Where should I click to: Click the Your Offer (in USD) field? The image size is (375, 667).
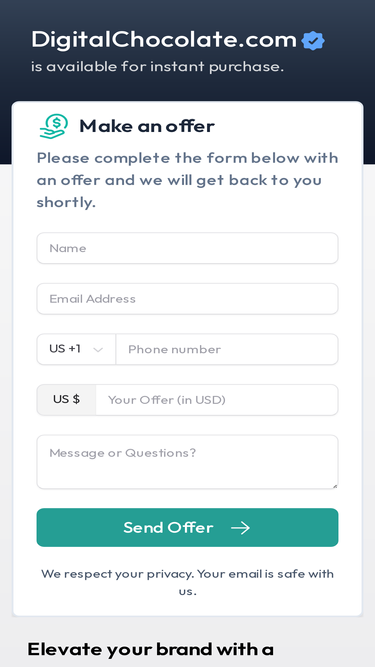point(217,400)
